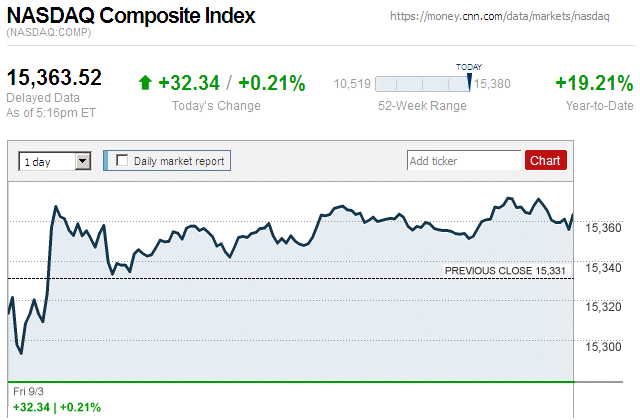This screenshot has width=640, height=420.
Task: Click the +32.34 | +0.21% footer text
Action: pyautogui.click(x=57, y=407)
